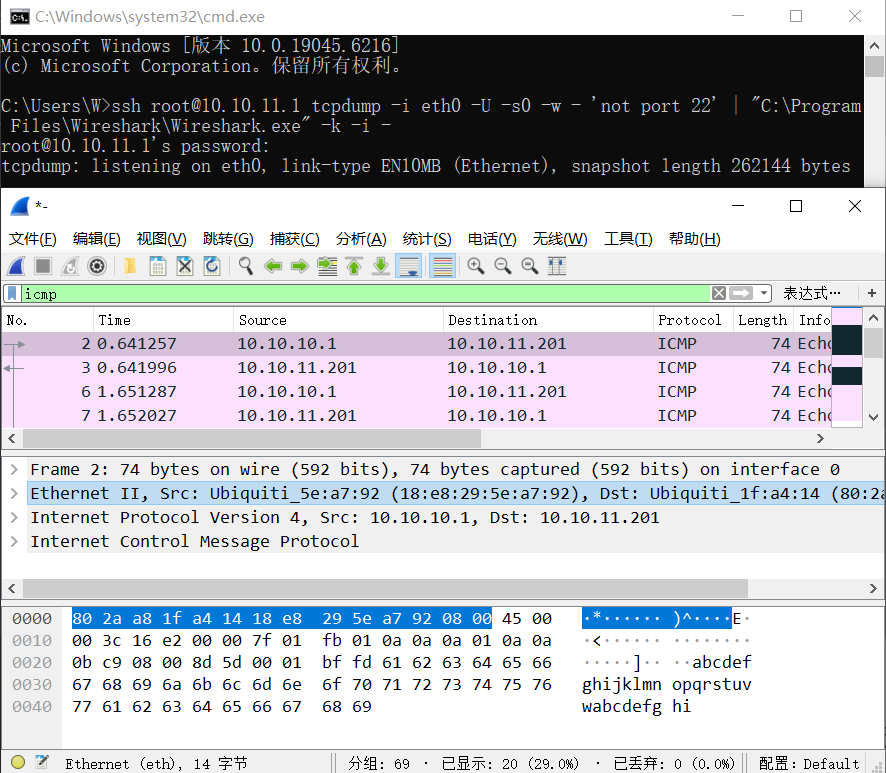Click hex offset row 0020 bytes

pyautogui.click(x=312, y=662)
